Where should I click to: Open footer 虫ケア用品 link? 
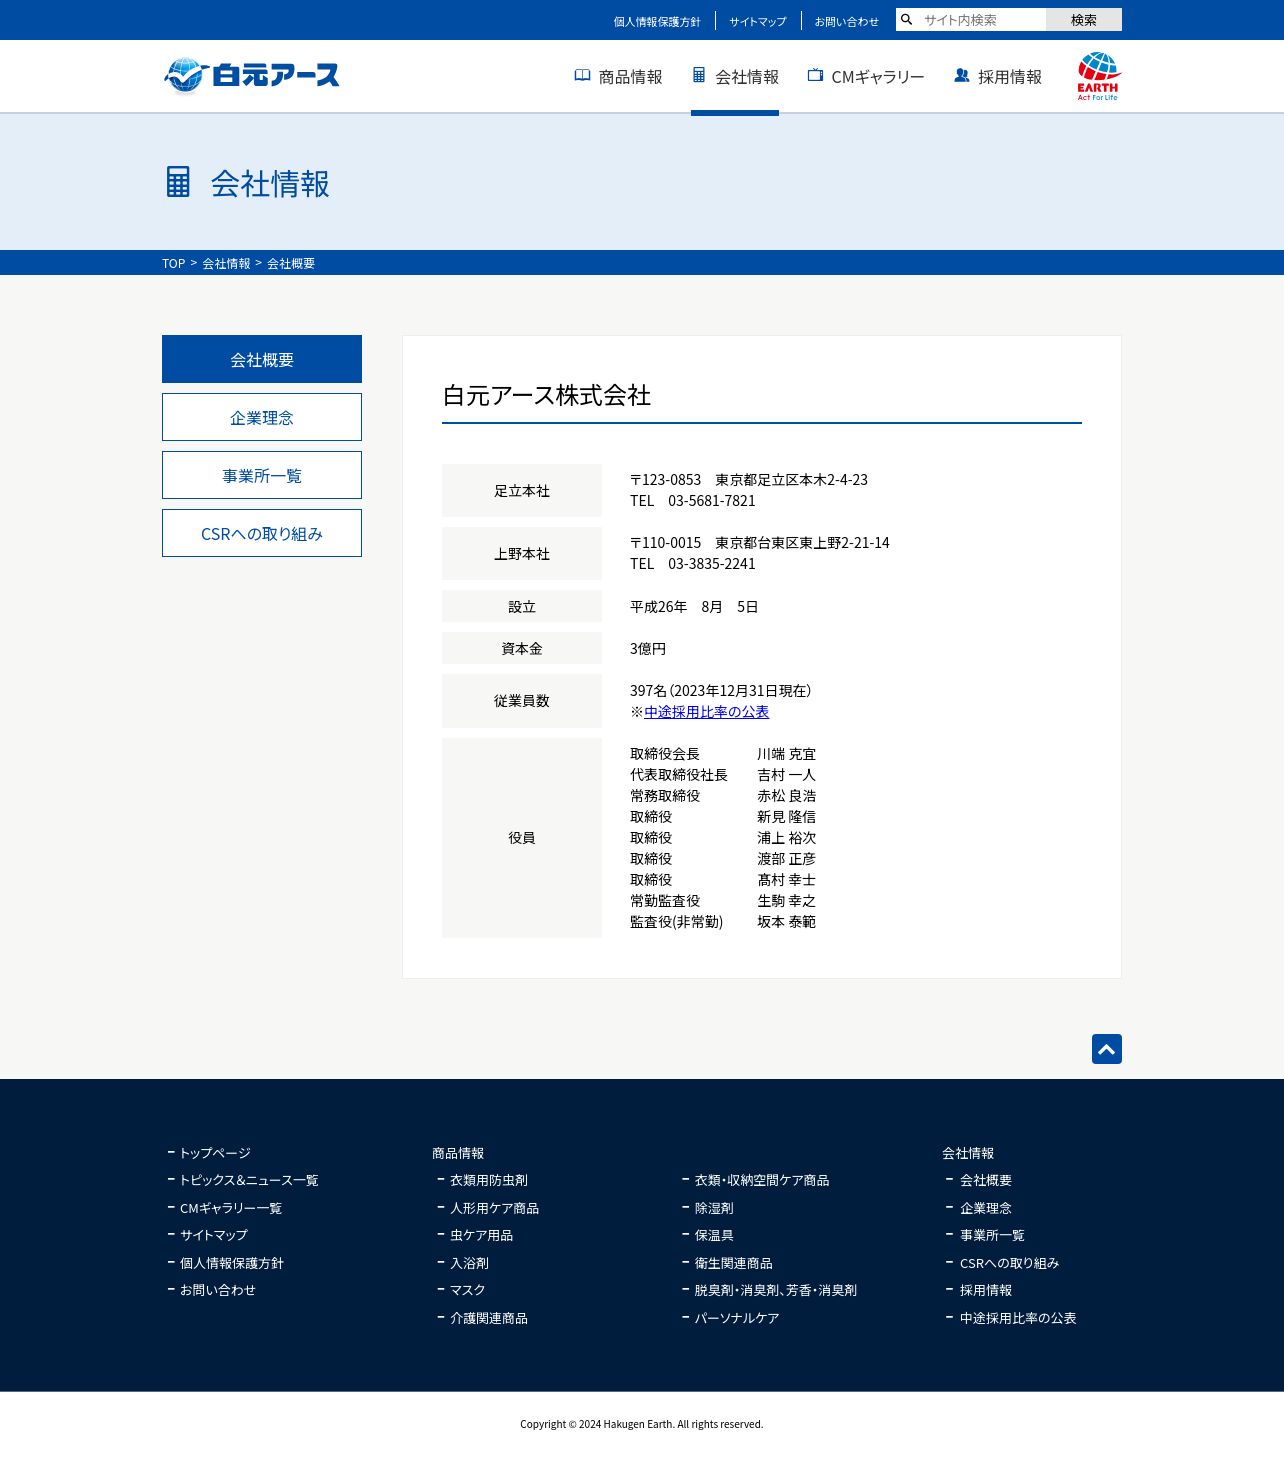pyautogui.click(x=481, y=1235)
